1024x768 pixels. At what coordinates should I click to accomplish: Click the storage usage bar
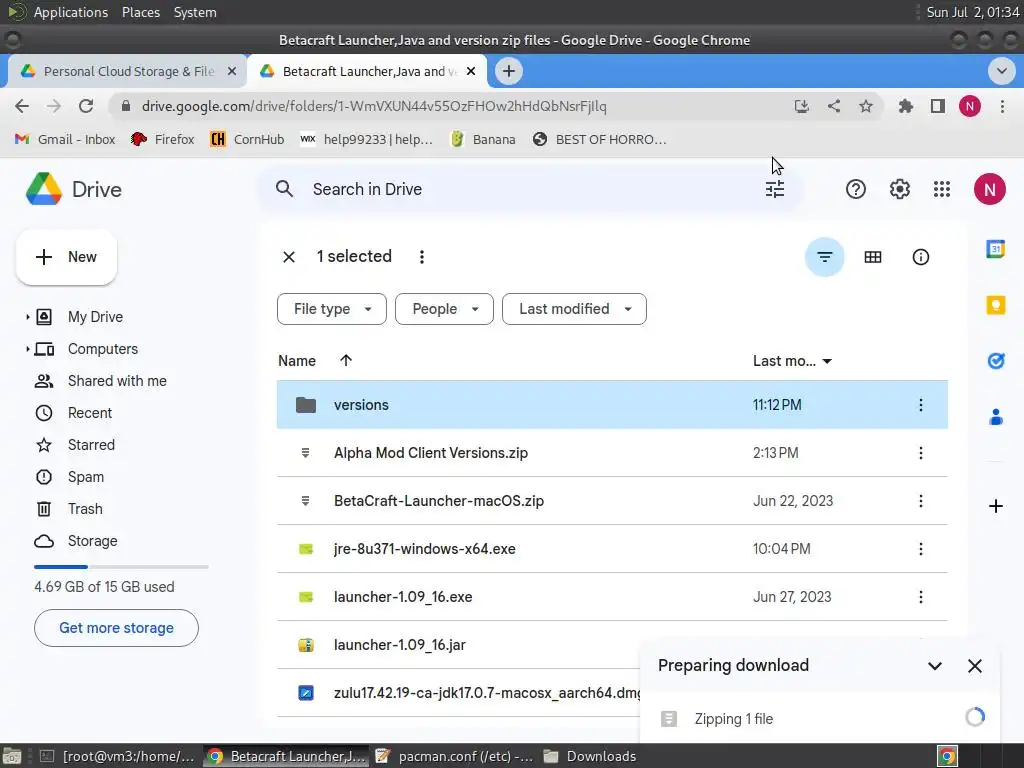[x=121, y=567]
